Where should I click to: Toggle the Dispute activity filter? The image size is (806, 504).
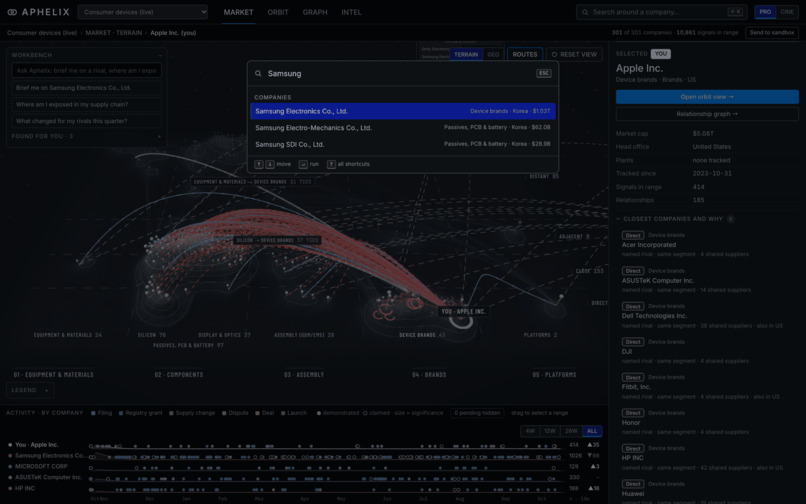pos(235,413)
